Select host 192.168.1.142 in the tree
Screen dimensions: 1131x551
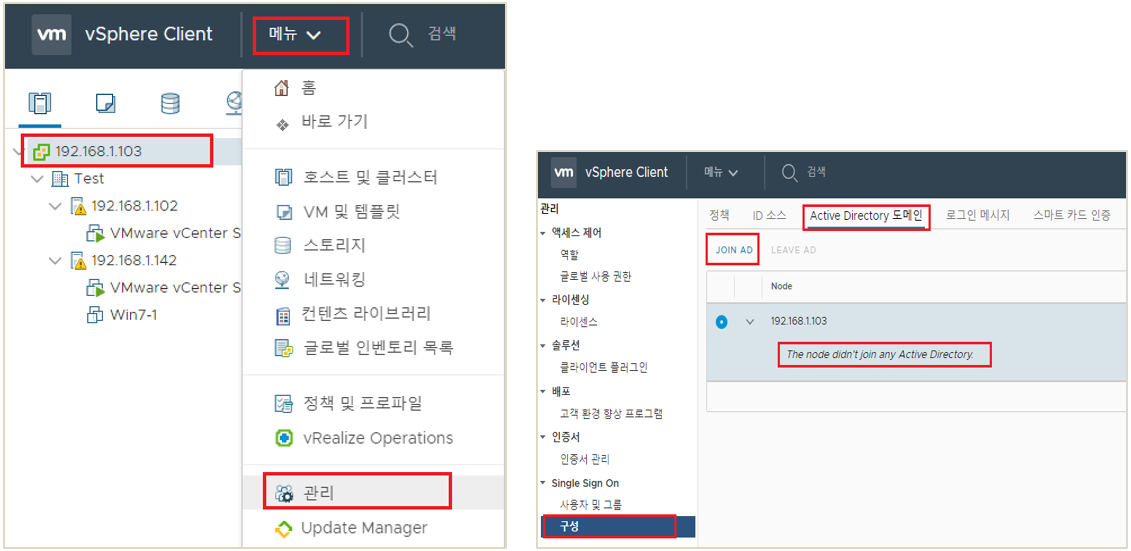[x=134, y=260]
